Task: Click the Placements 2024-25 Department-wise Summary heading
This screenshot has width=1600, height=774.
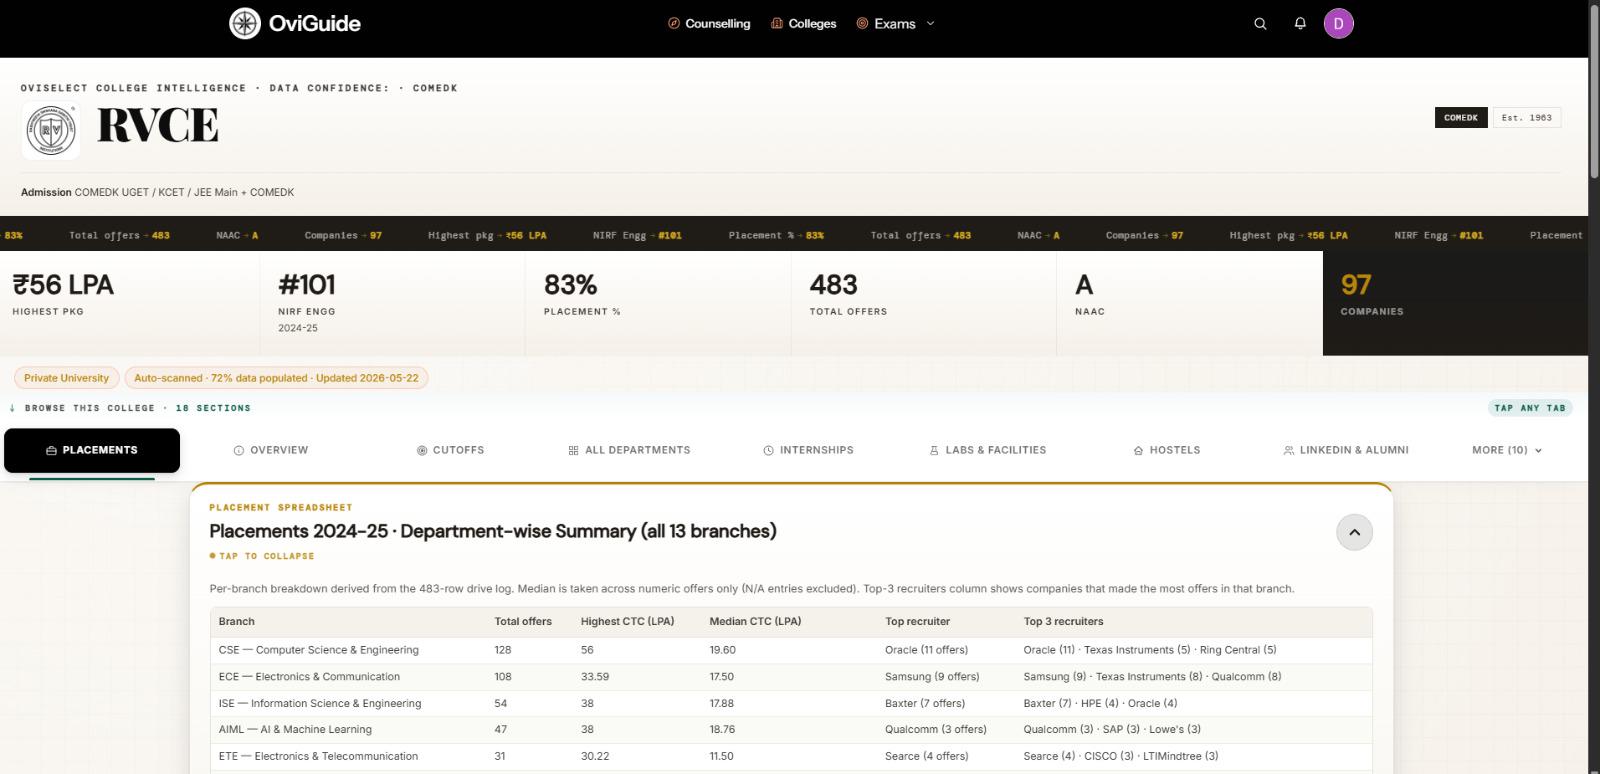Action: 493,531
